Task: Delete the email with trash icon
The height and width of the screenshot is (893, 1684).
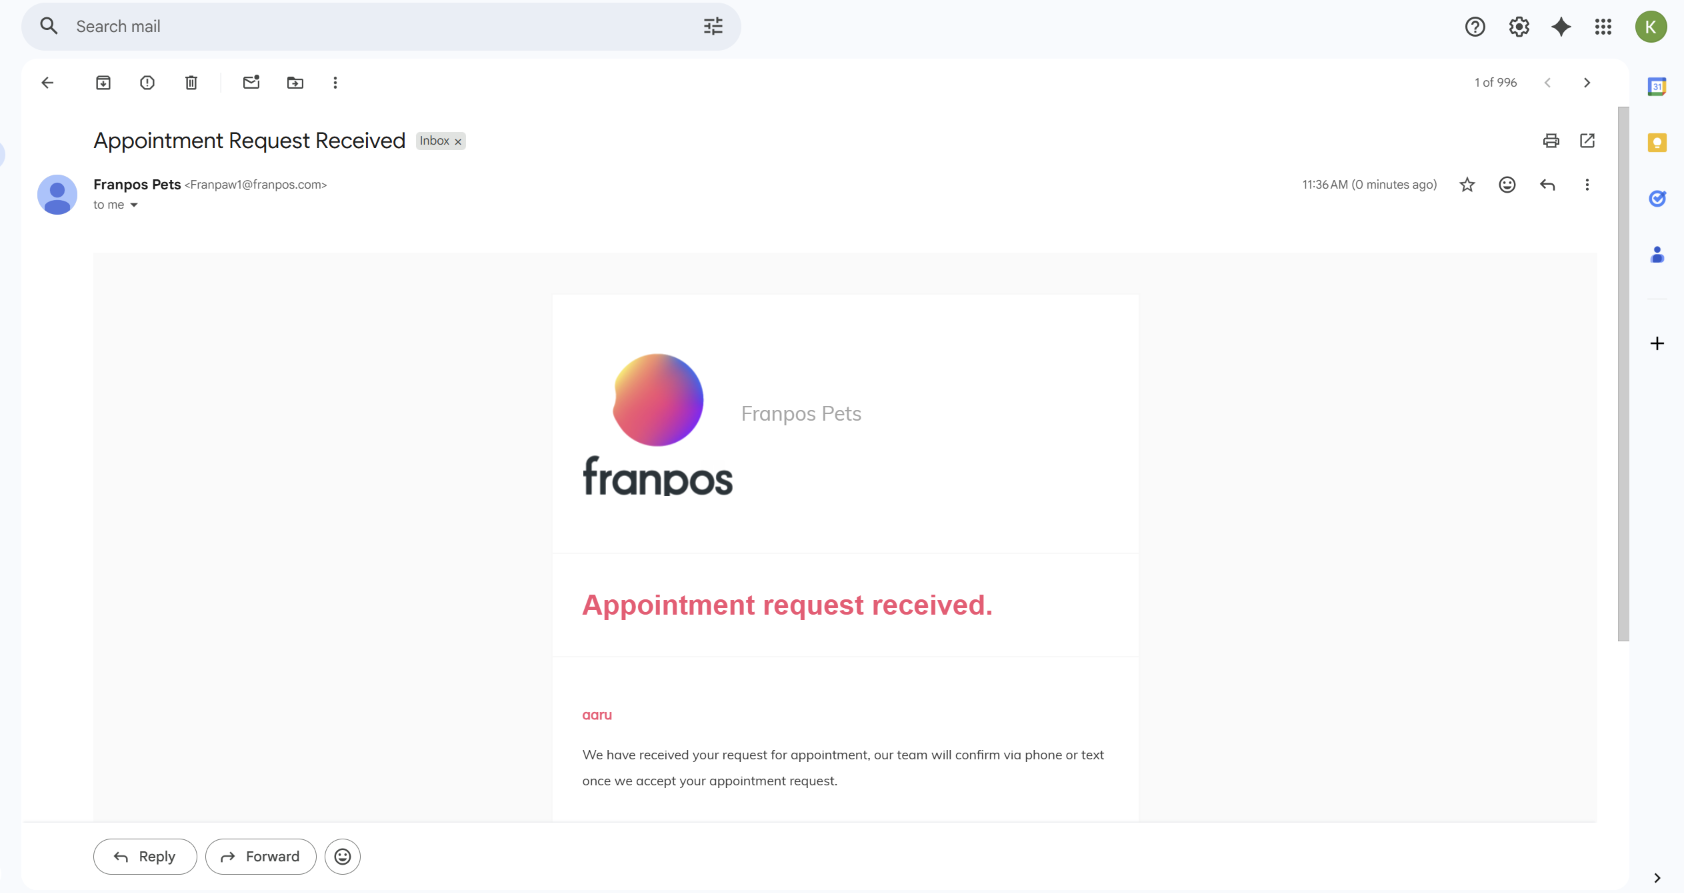Action: click(x=191, y=83)
